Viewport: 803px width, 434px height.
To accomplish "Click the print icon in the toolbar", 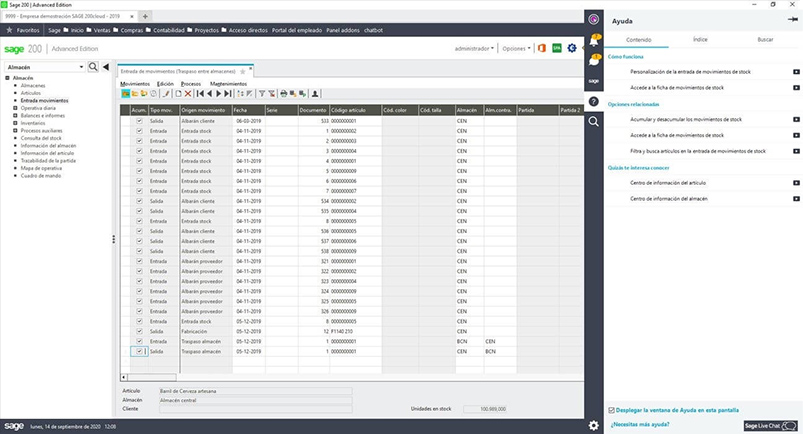I will click(x=283, y=94).
